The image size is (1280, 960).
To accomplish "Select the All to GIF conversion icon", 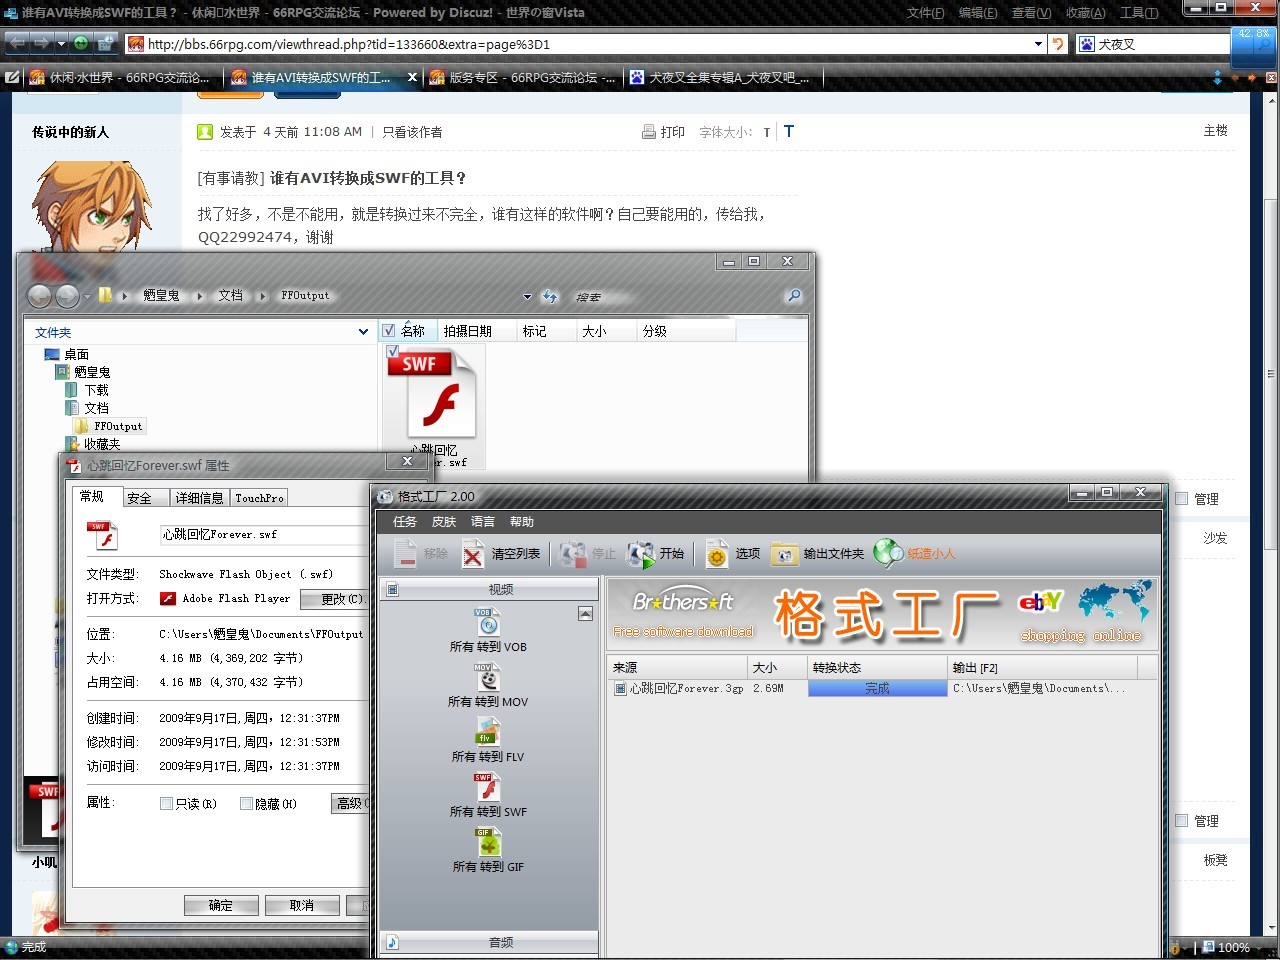I will (487, 842).
